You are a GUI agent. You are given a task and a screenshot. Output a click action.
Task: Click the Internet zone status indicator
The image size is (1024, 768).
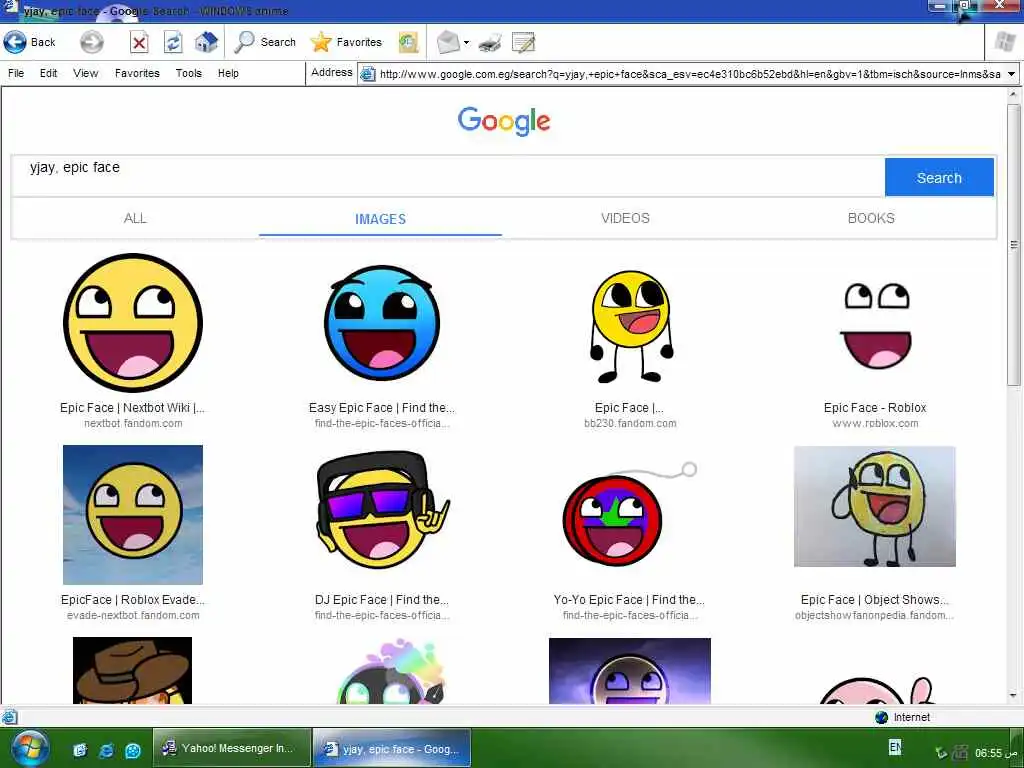(902, 717)
